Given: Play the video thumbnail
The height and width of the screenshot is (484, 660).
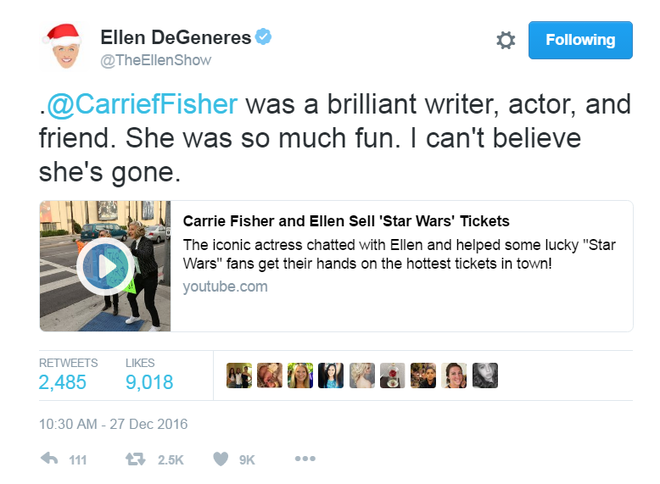Looking at the screenshot, I should [x=104, y=266].
